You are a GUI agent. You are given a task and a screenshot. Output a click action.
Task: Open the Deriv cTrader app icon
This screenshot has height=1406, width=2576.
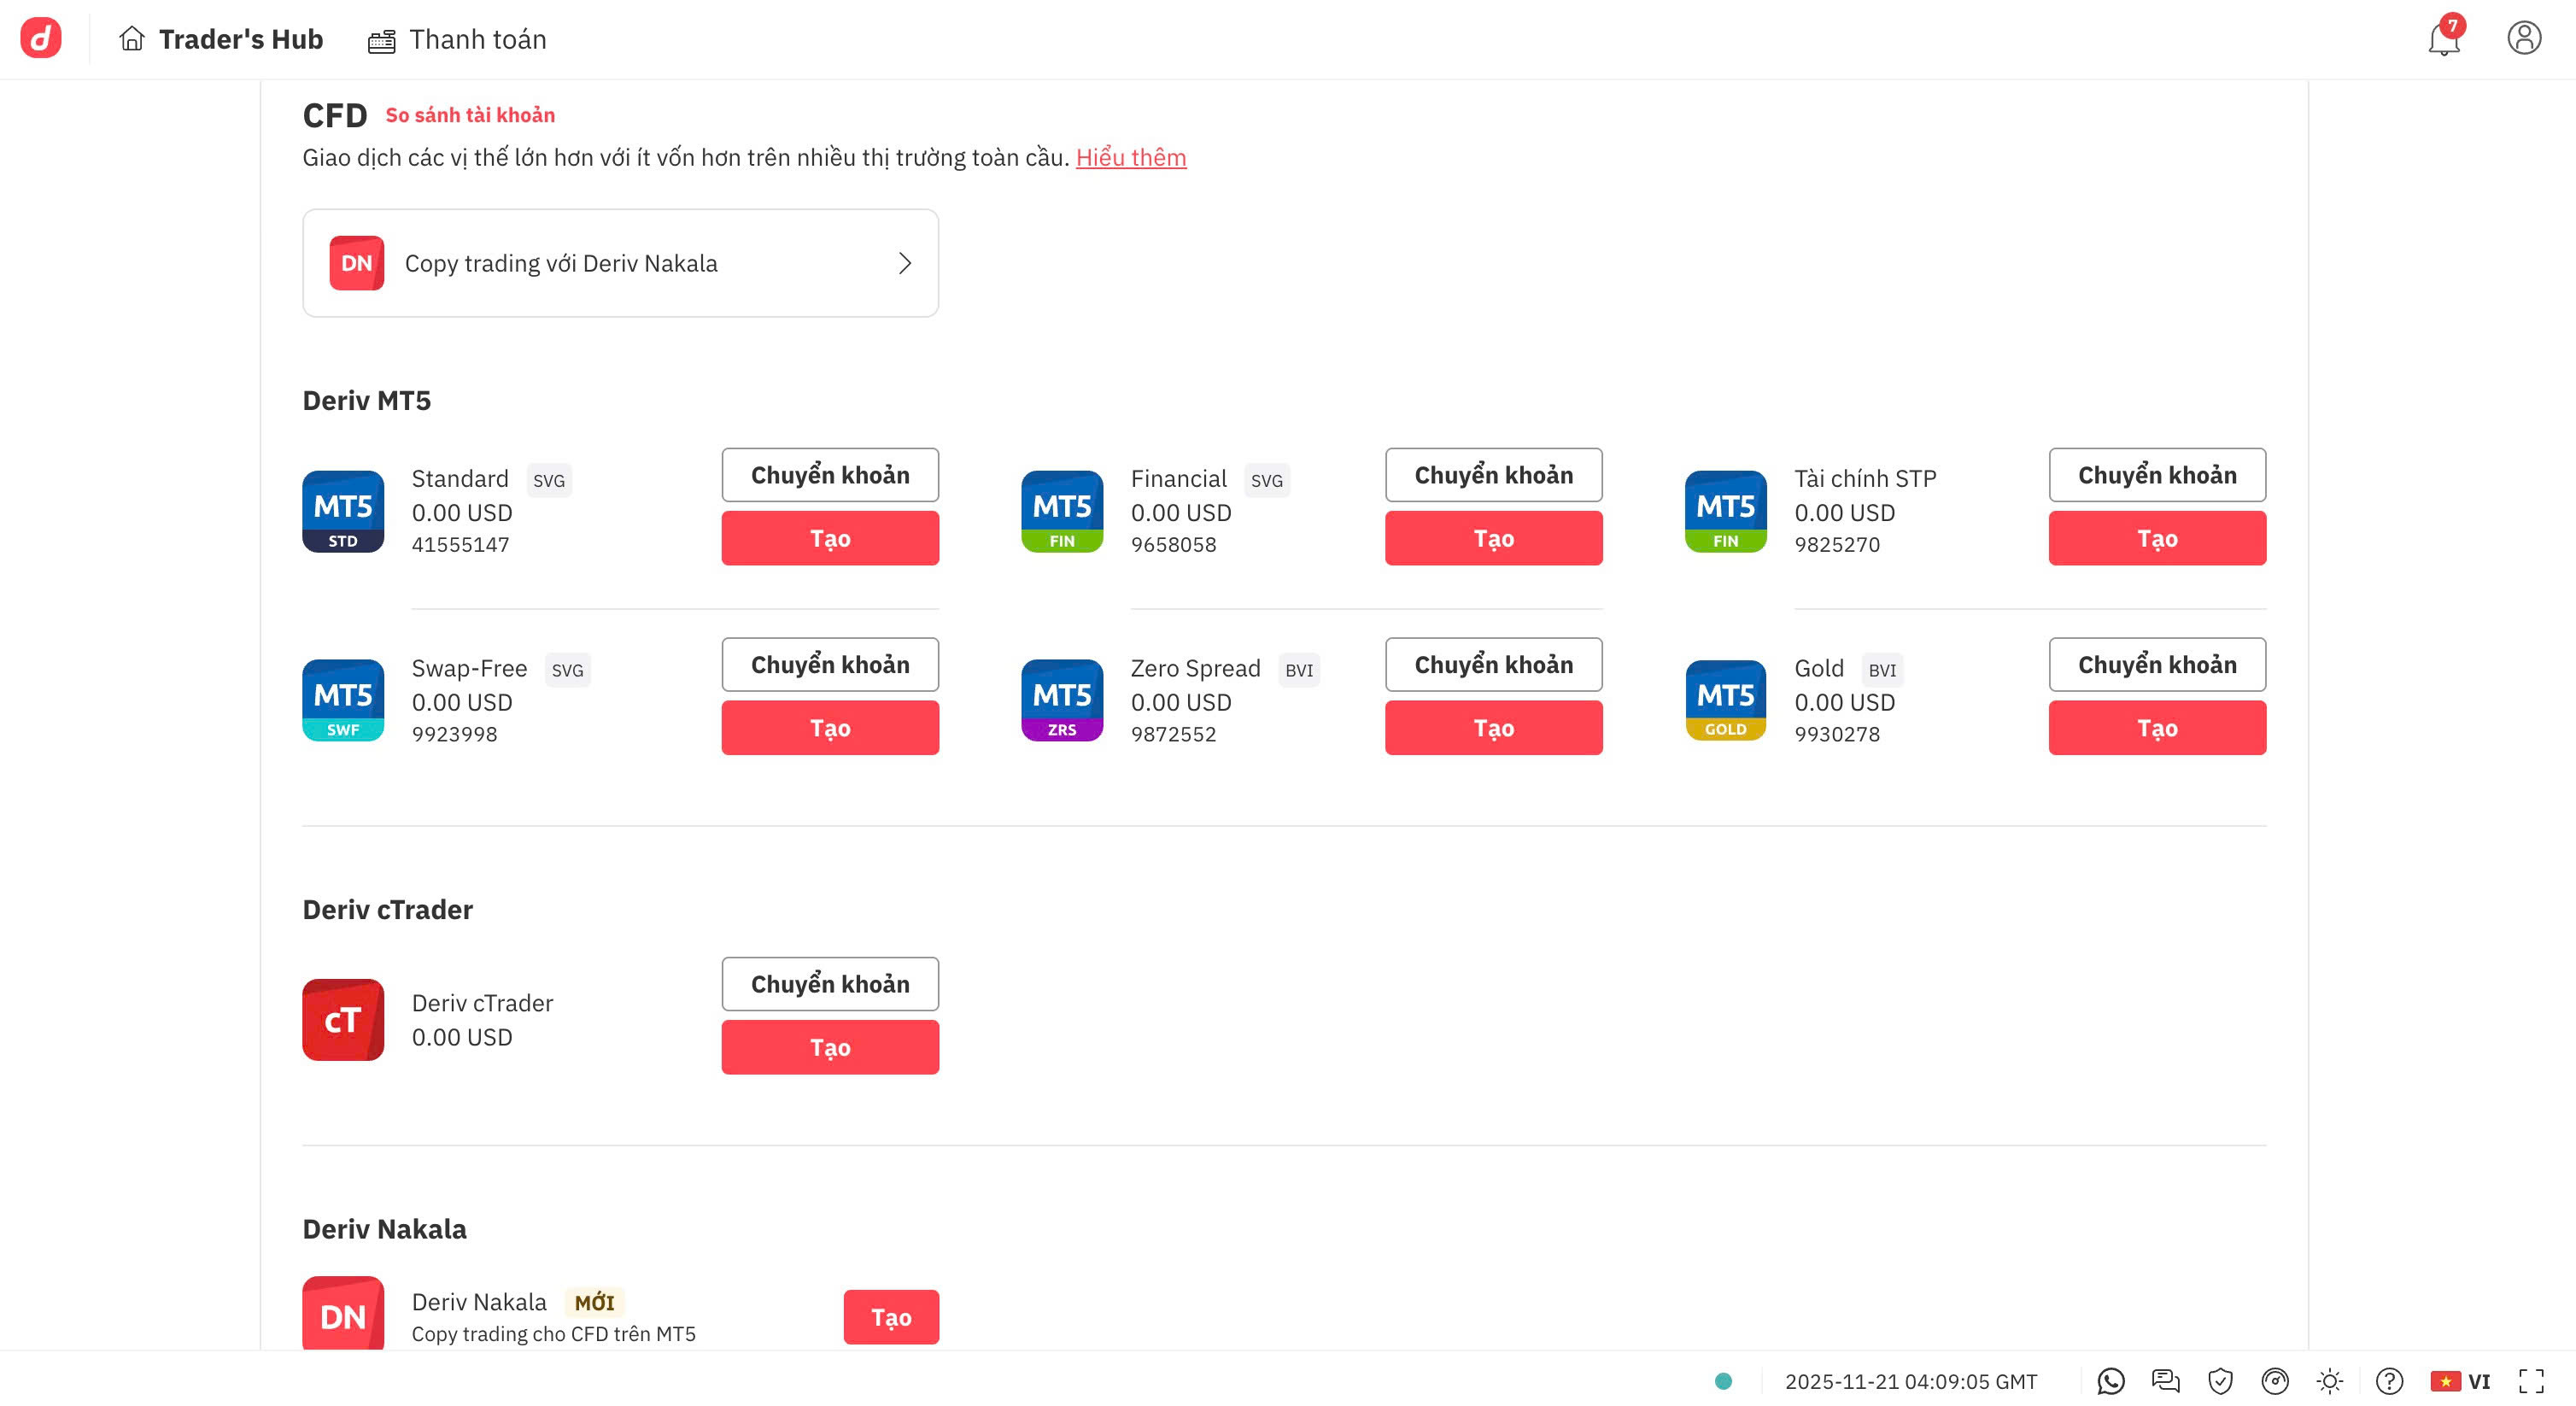coord(343,1019)
